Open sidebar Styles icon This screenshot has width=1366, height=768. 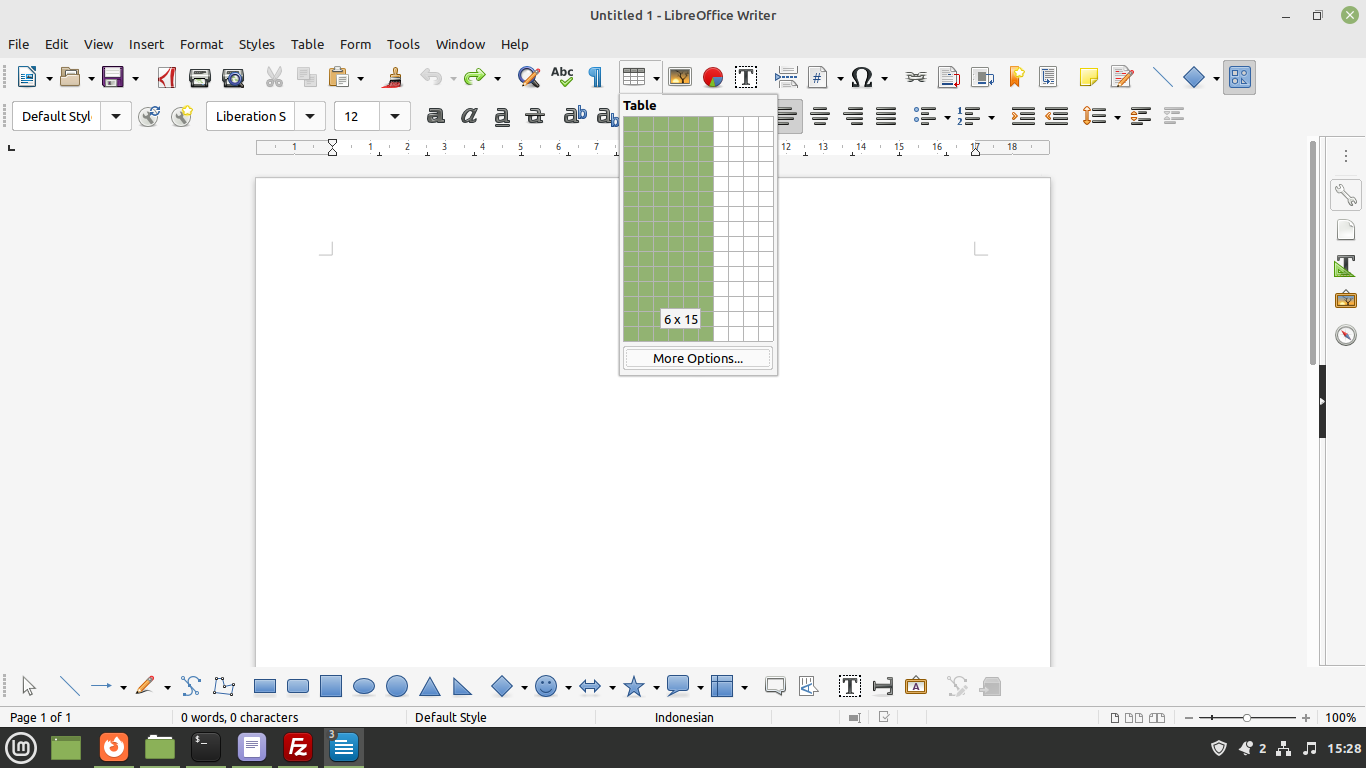[1346, 265]
